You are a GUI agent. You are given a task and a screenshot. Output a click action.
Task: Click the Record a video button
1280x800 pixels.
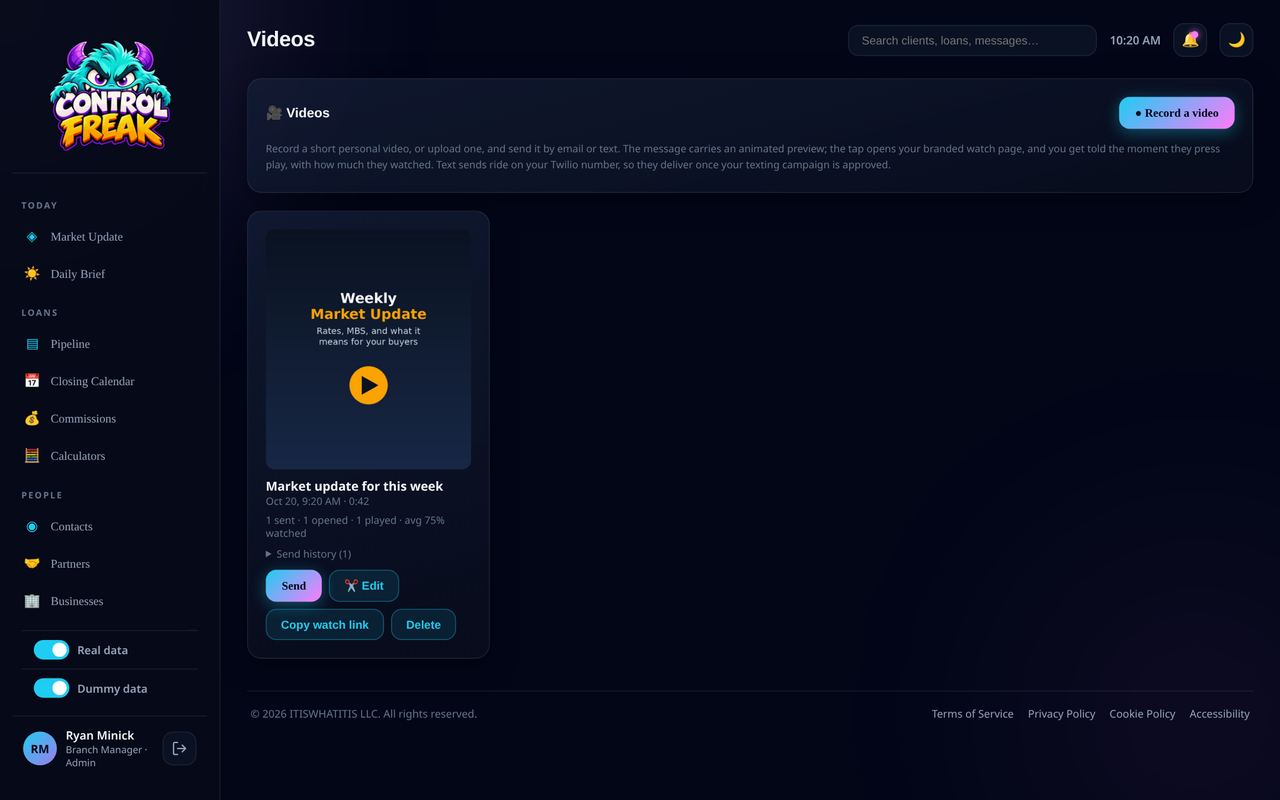[x=1177, y=113]
